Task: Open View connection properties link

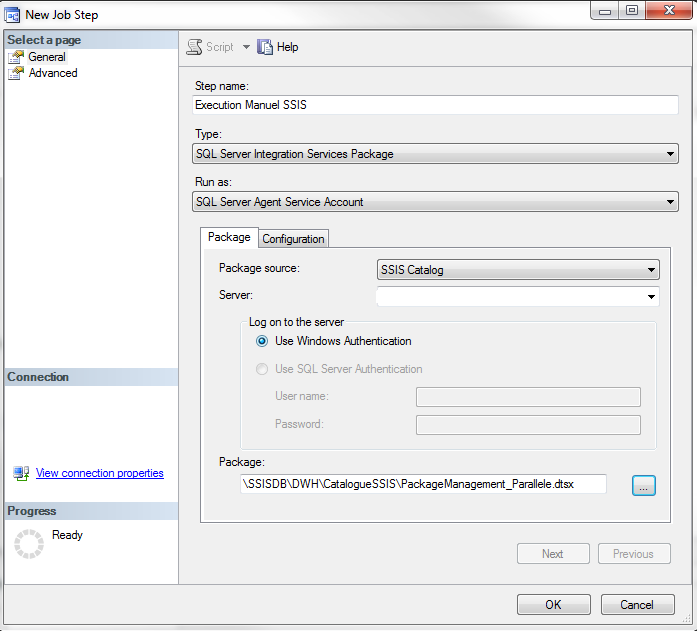Action: click(100, 473)
